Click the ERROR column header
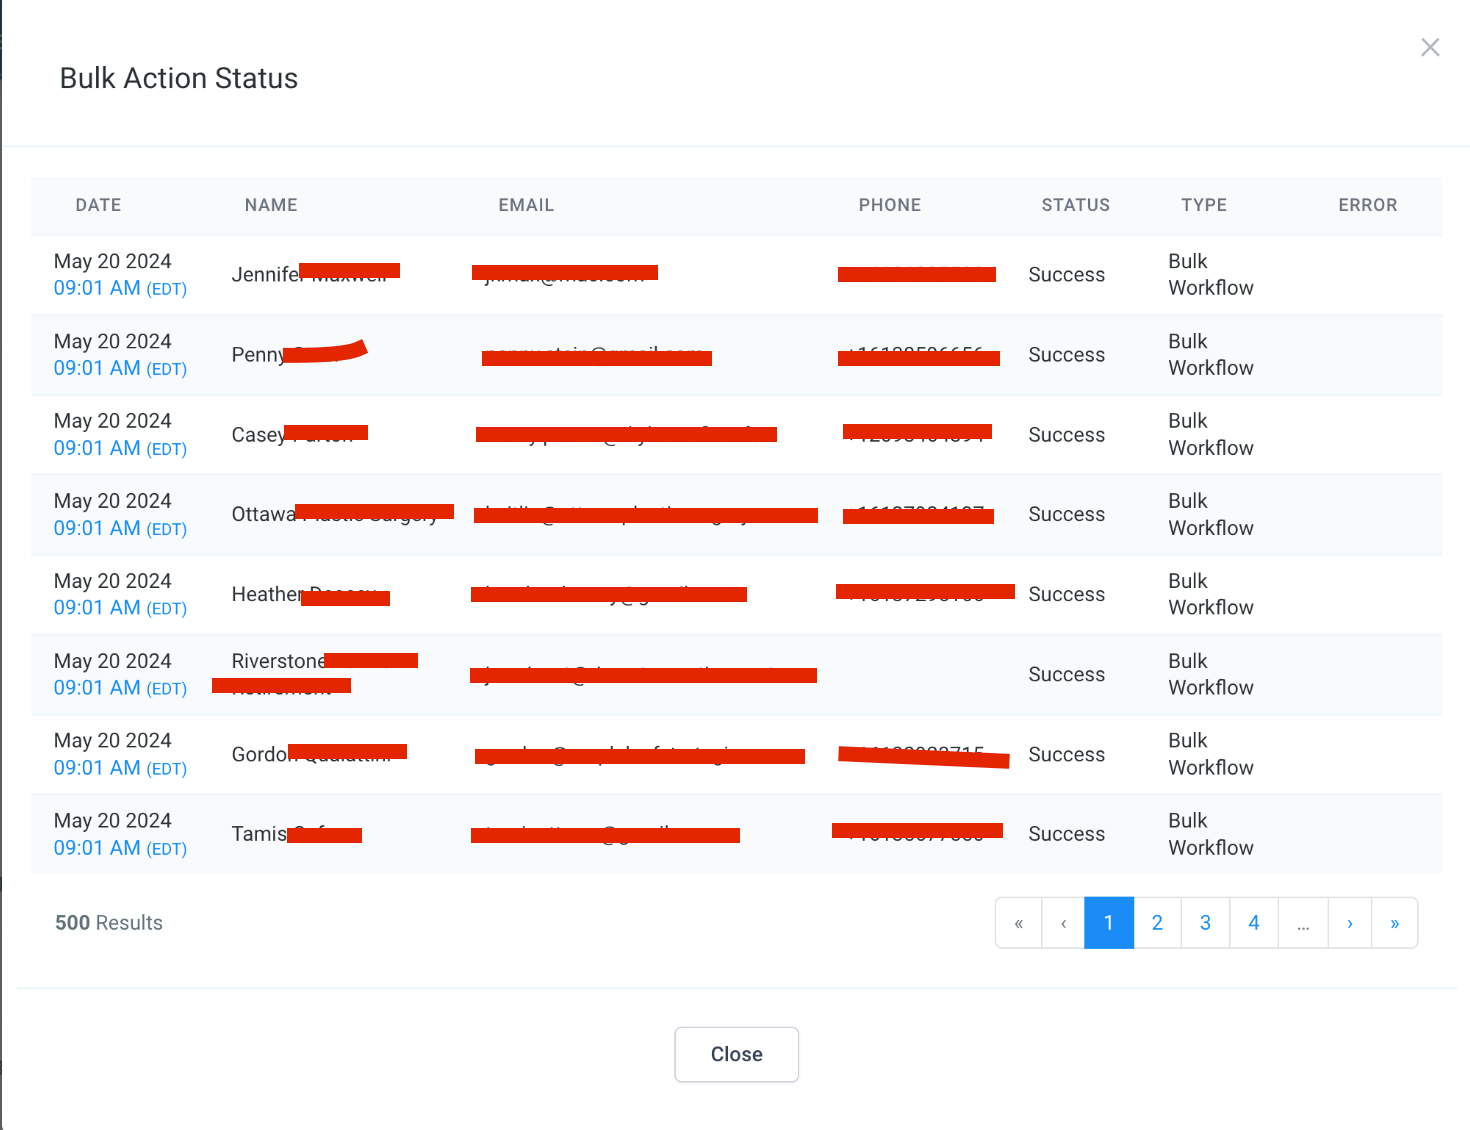1470x1130 pixels. point(1367,205)
